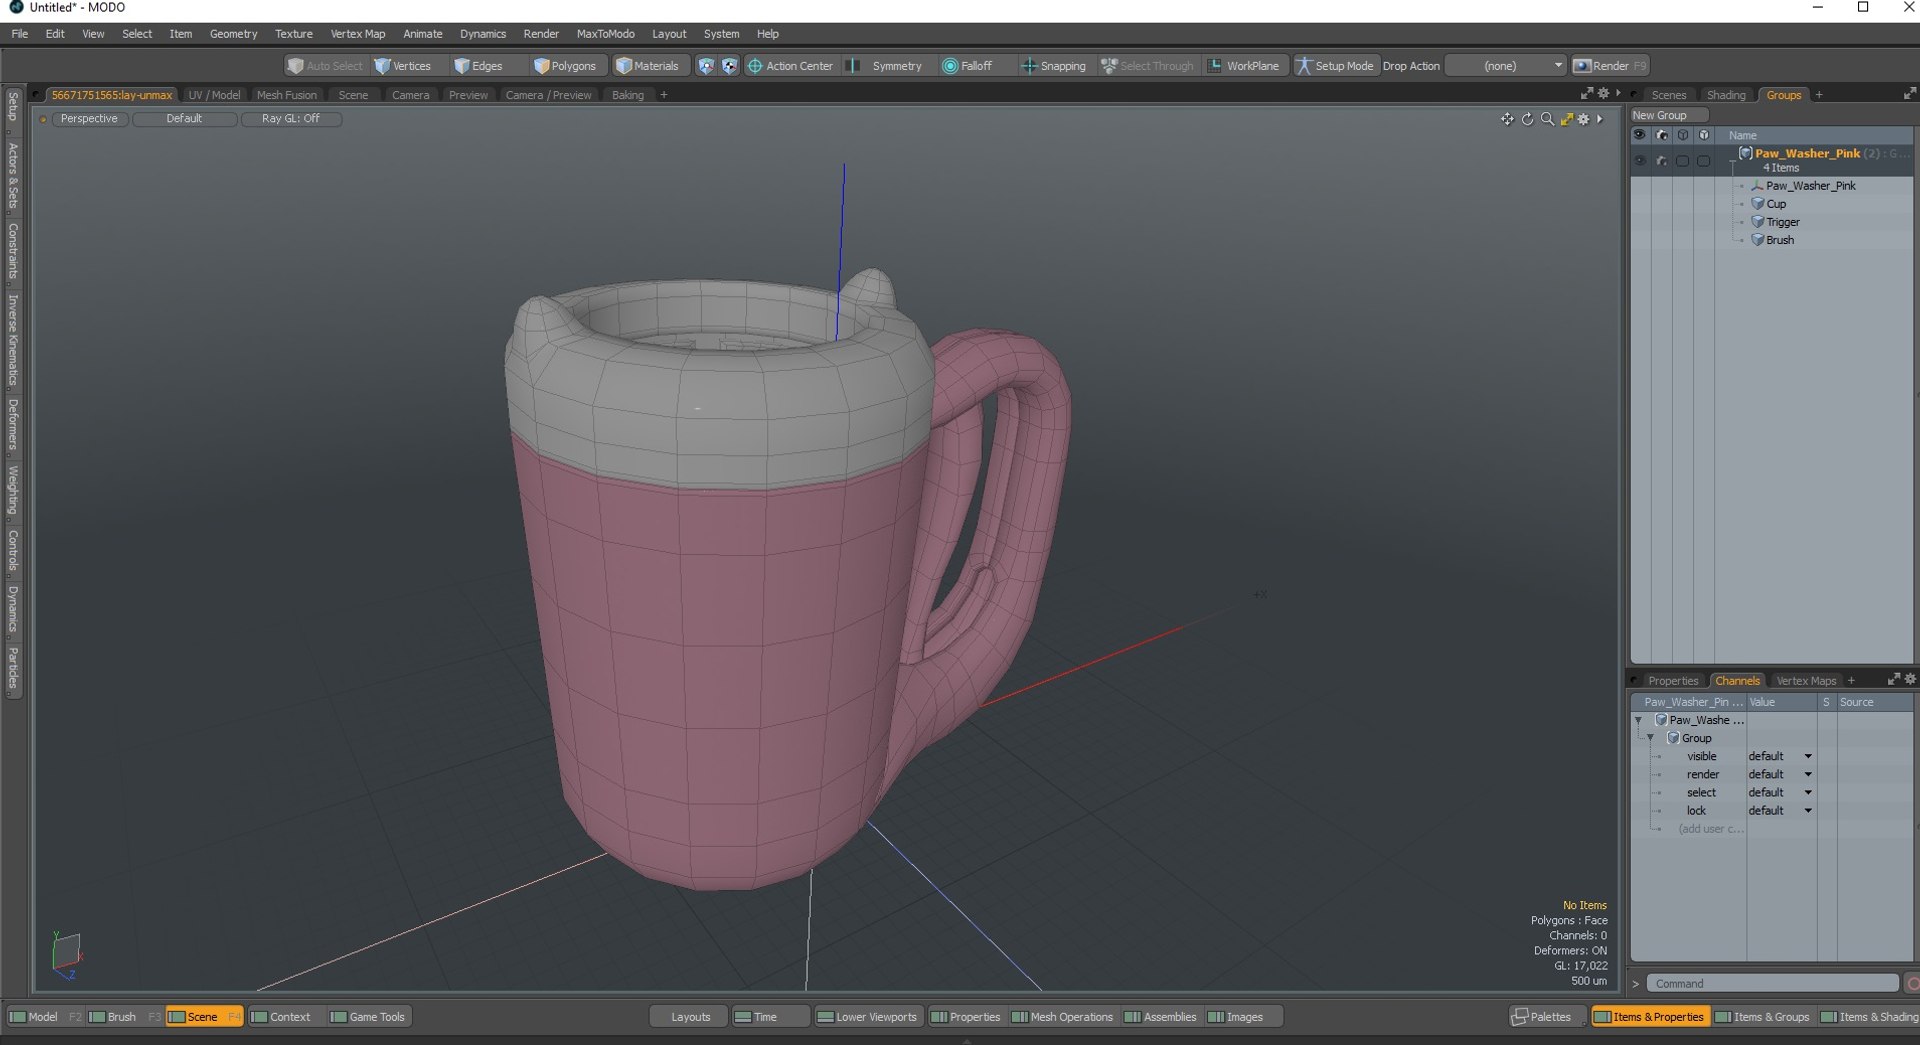This screenshot has height=1045, width=1920.
Task: Toggle render camera for Paw_Washer_Pink group
Action: [1661, 160]
